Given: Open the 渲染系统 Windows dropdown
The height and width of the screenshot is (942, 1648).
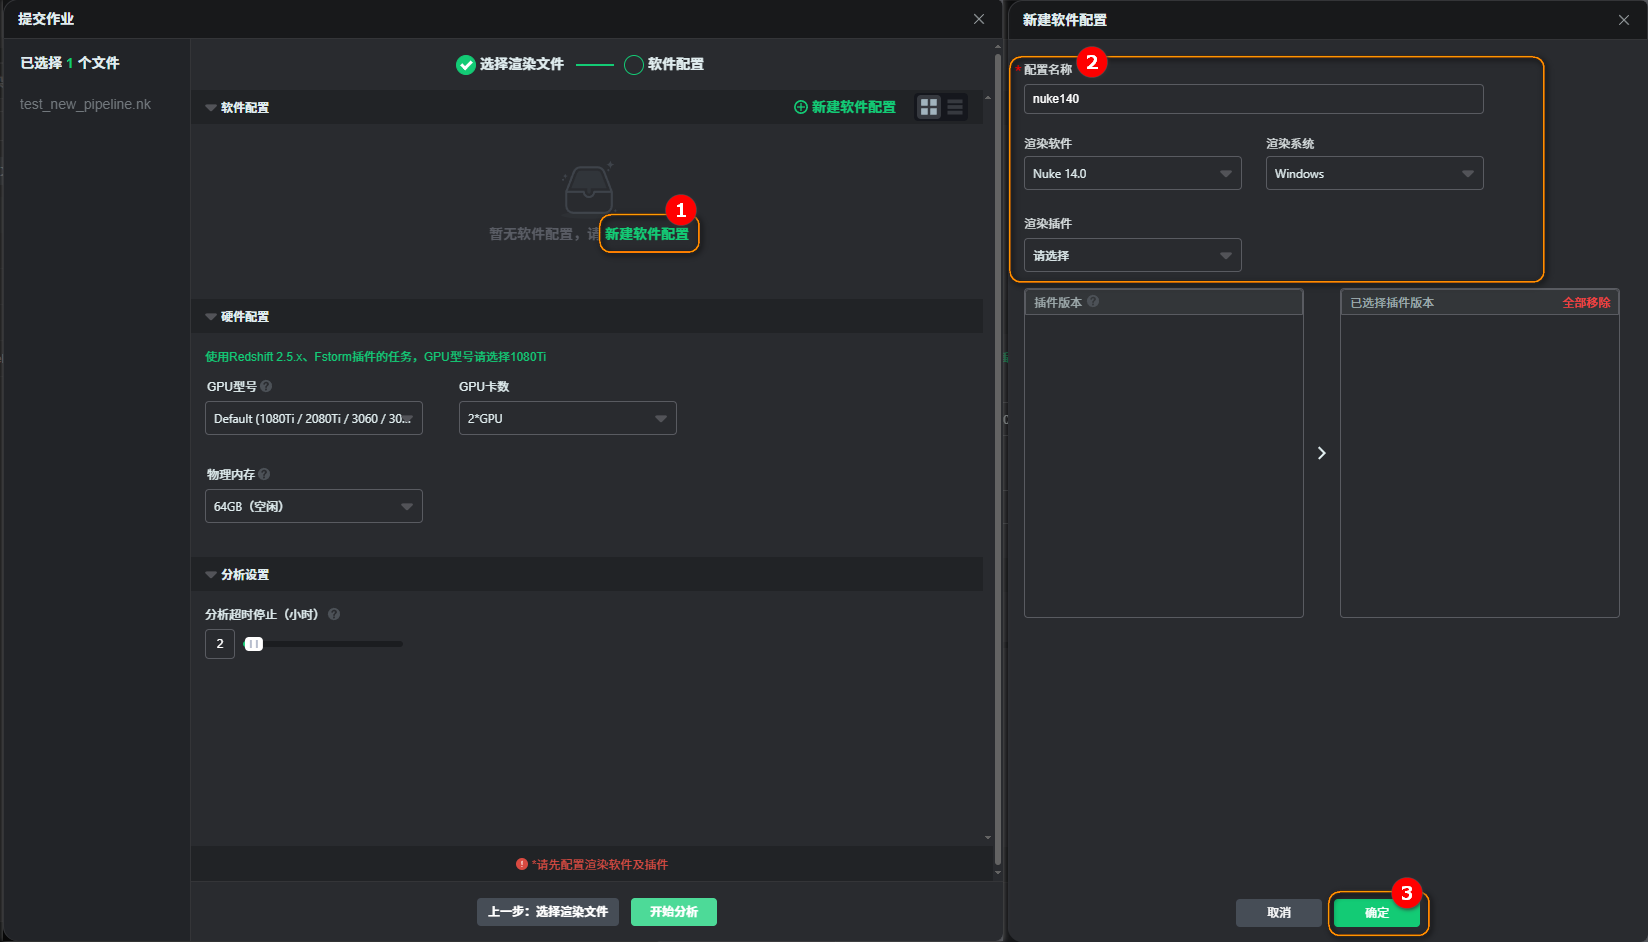Looking at the screenshot, I should [1375, 173].
